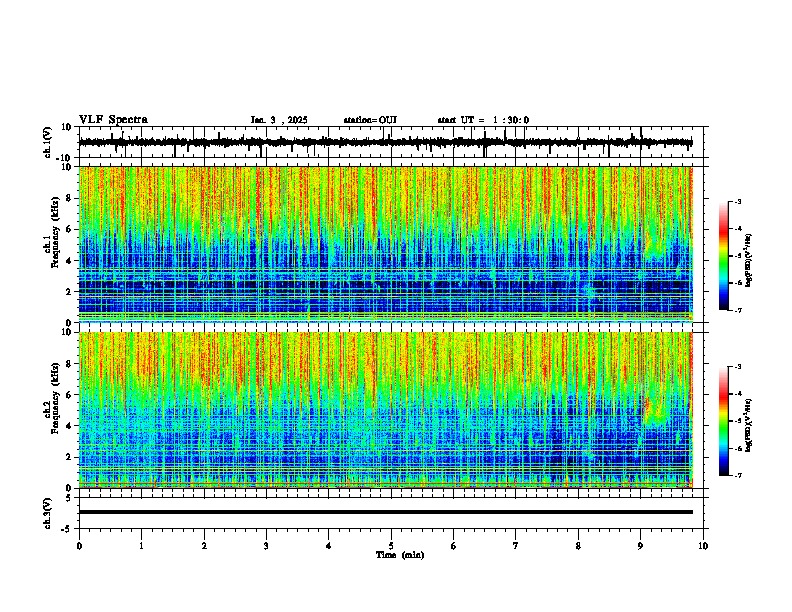This screenshot has height=612, width=792.
Task: Click time axis tick label '2'
Action: tap(204, 546)
